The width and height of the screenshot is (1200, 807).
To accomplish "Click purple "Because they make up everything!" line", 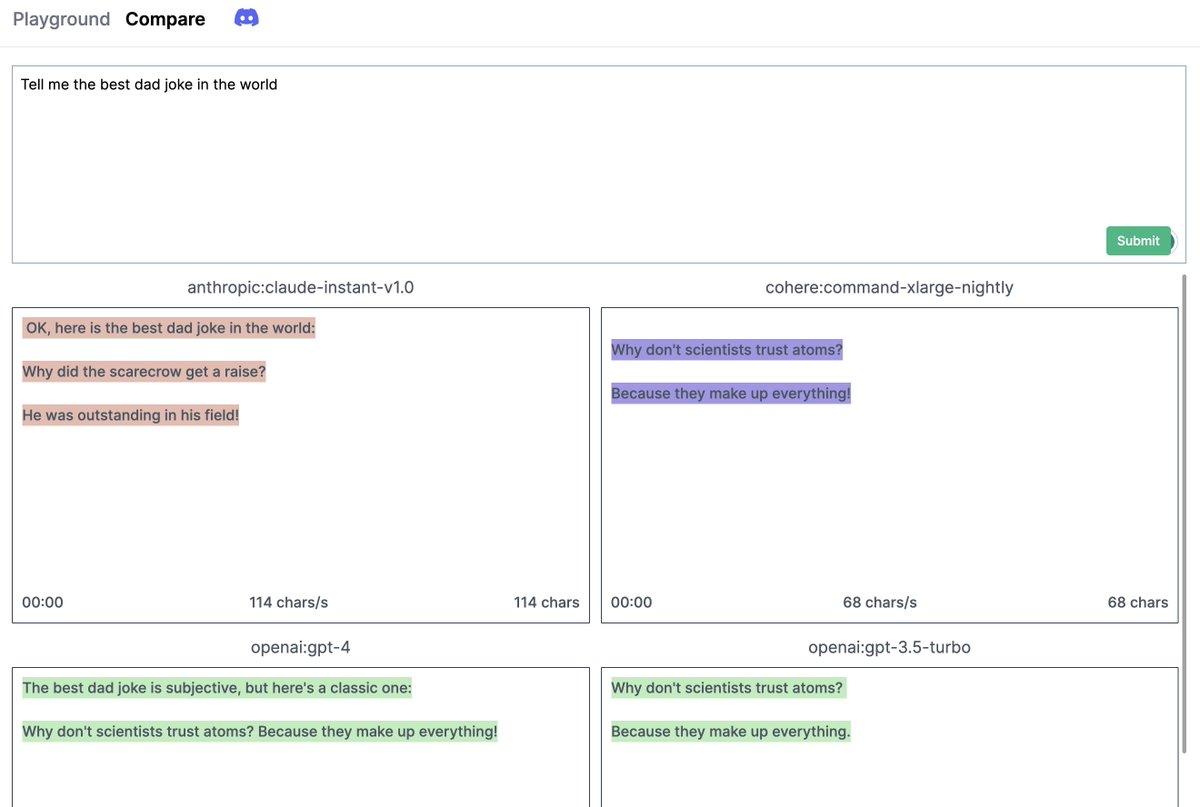I will 731,393.
